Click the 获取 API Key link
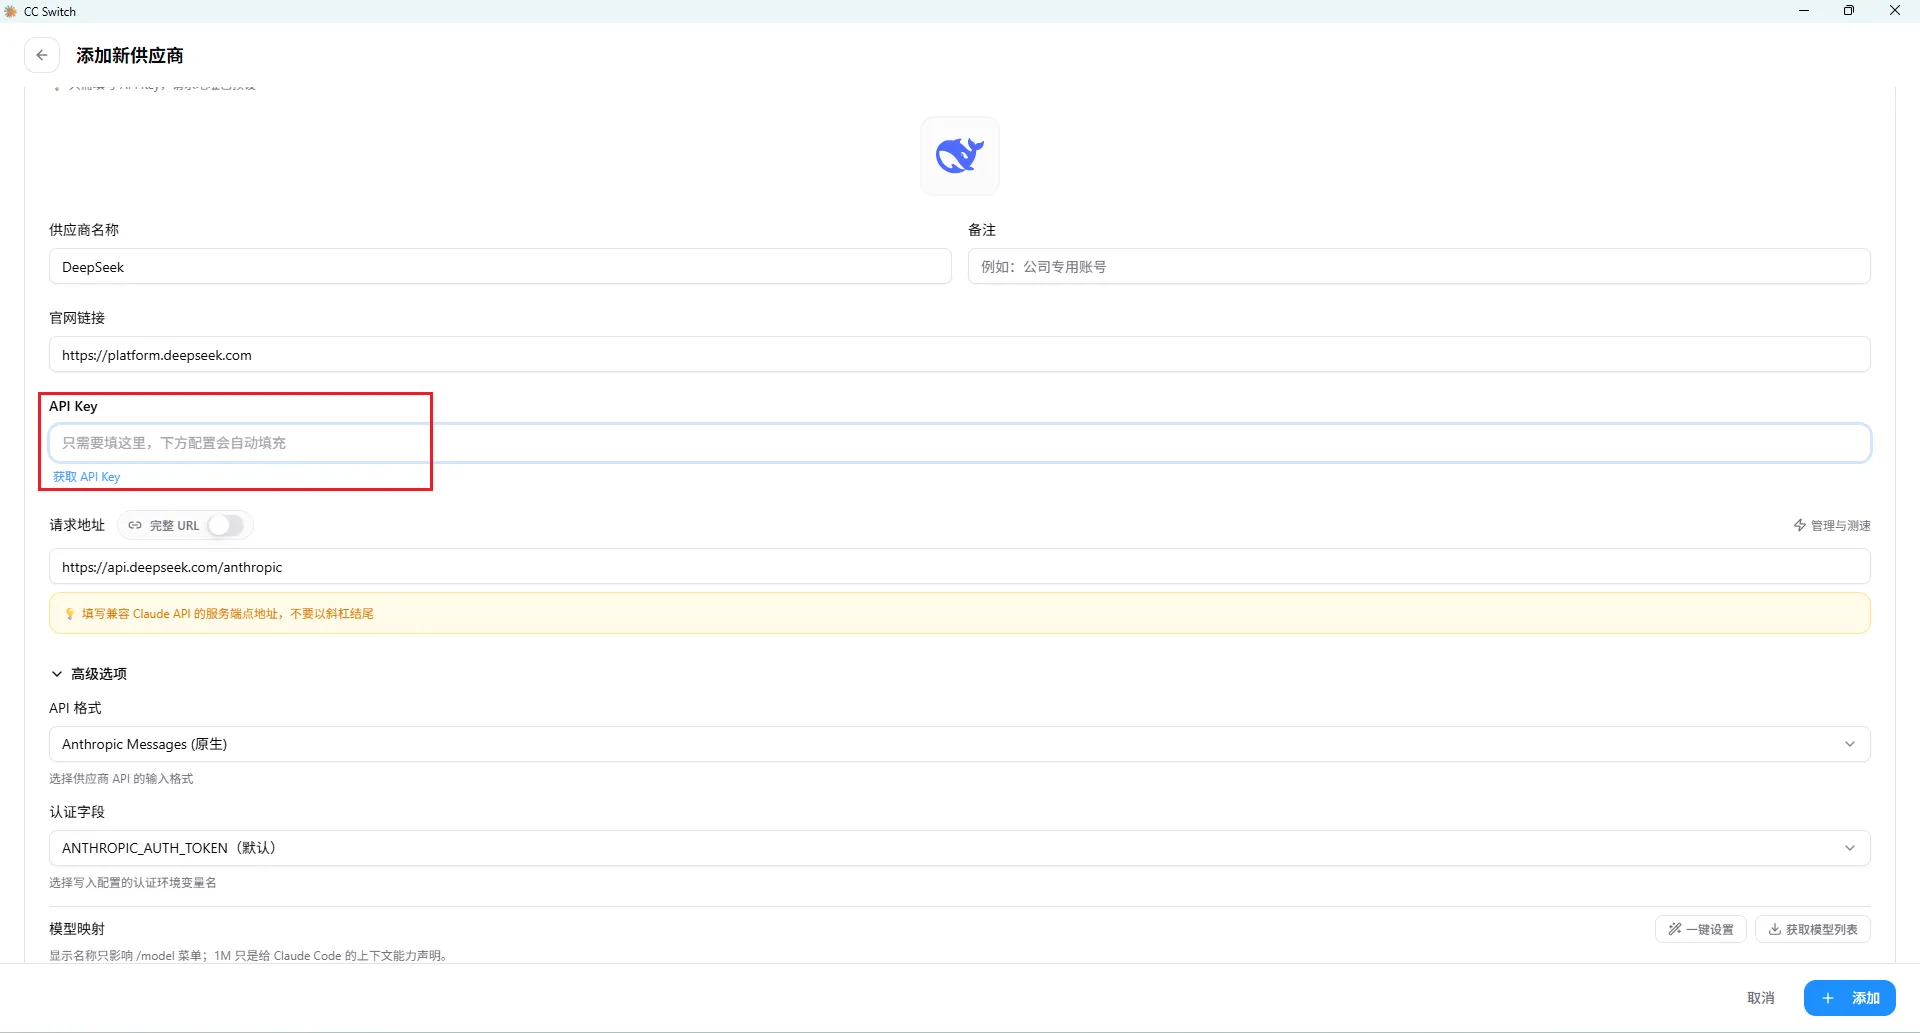 pos(86,477)
